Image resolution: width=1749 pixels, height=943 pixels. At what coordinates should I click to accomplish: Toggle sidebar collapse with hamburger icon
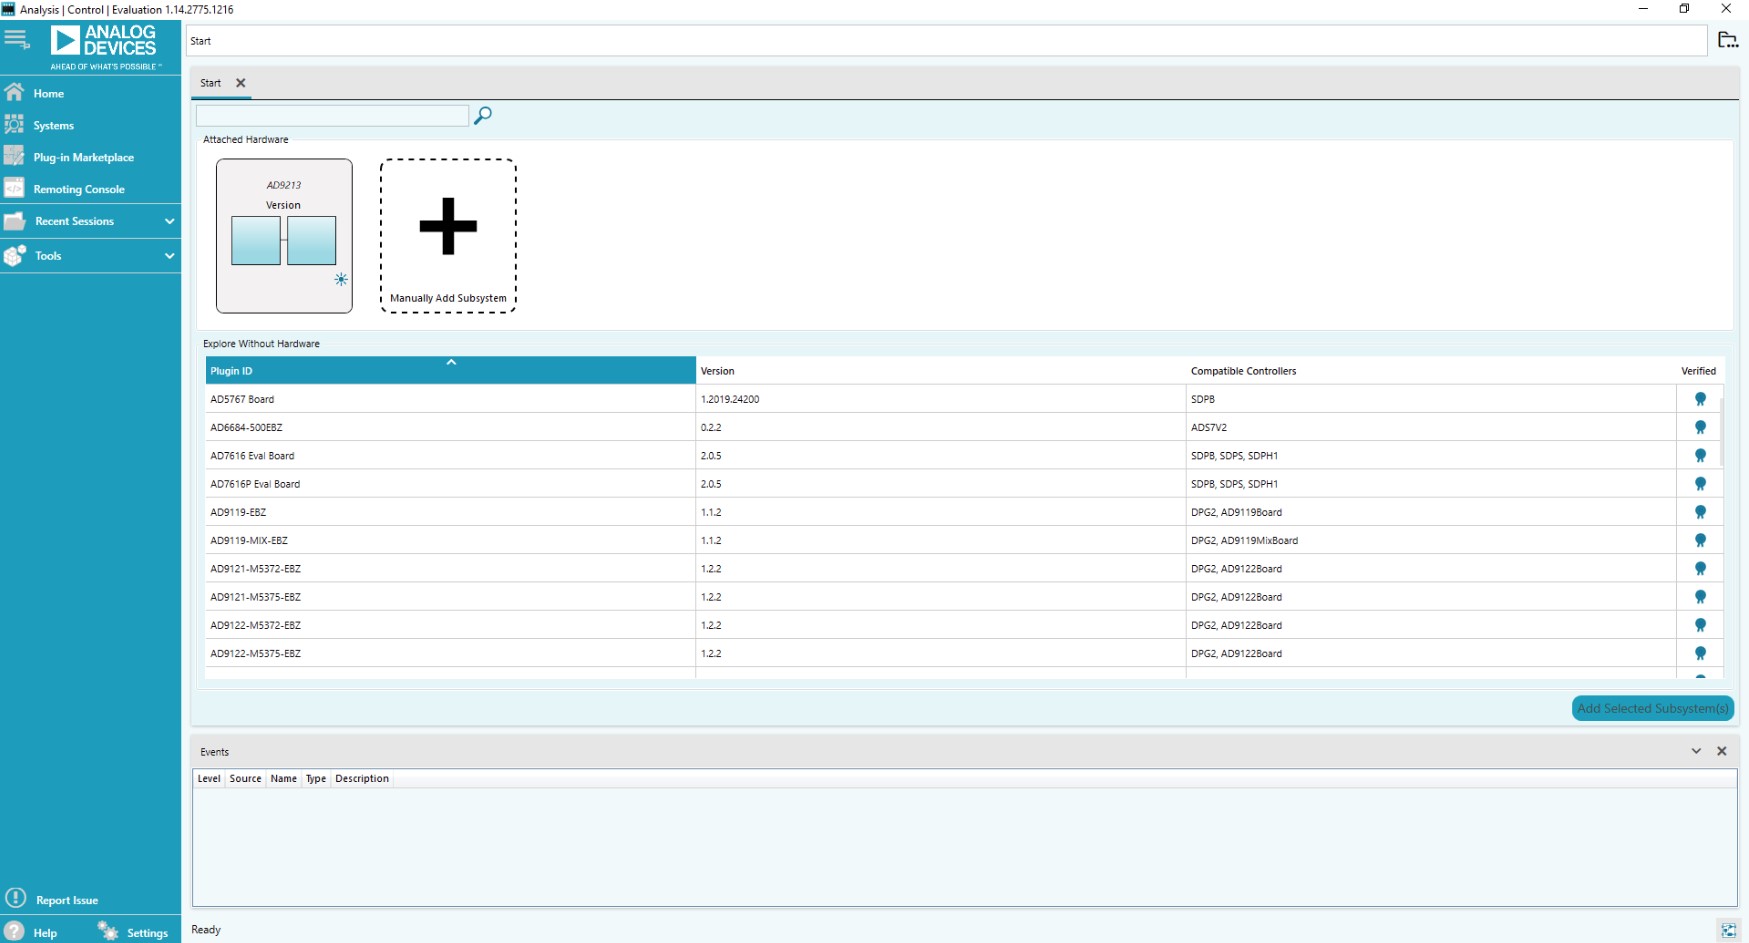pos(15,40)
